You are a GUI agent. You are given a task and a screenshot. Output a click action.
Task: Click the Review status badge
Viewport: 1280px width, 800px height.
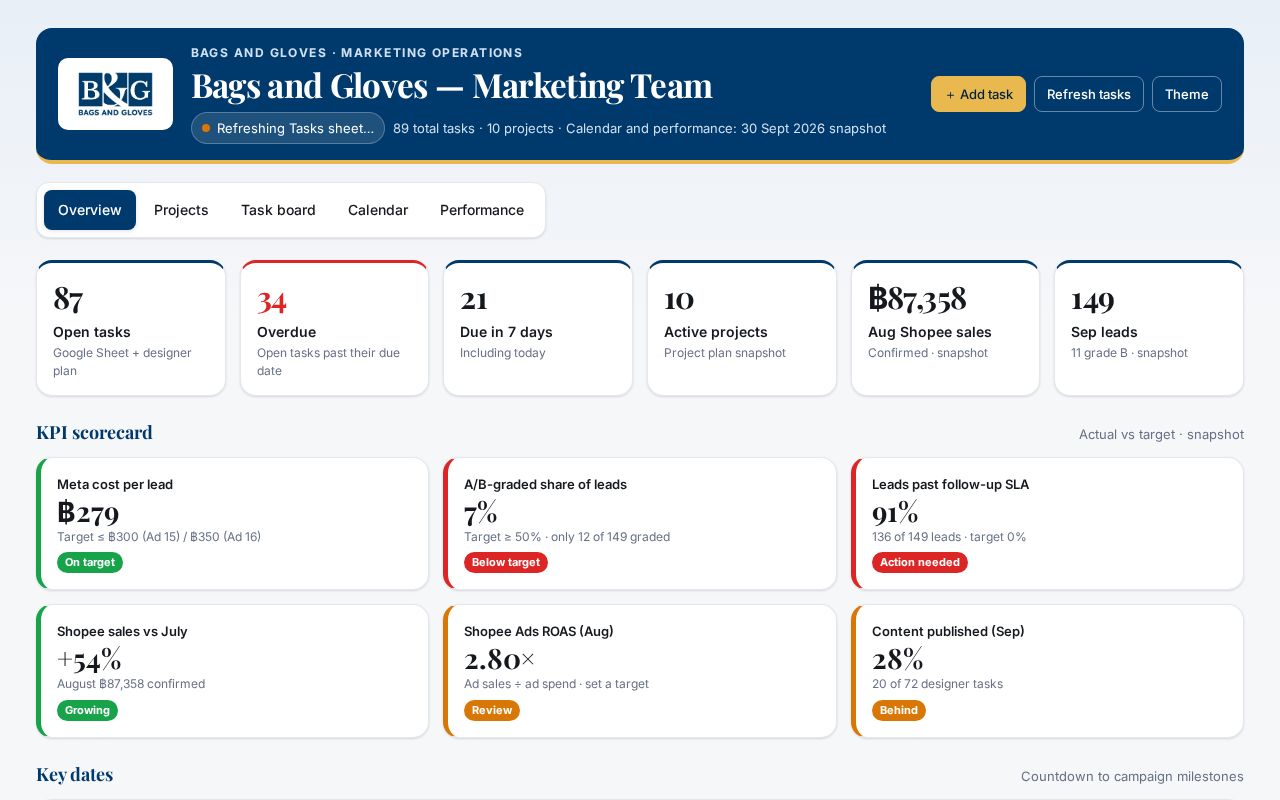click(492, 710)
